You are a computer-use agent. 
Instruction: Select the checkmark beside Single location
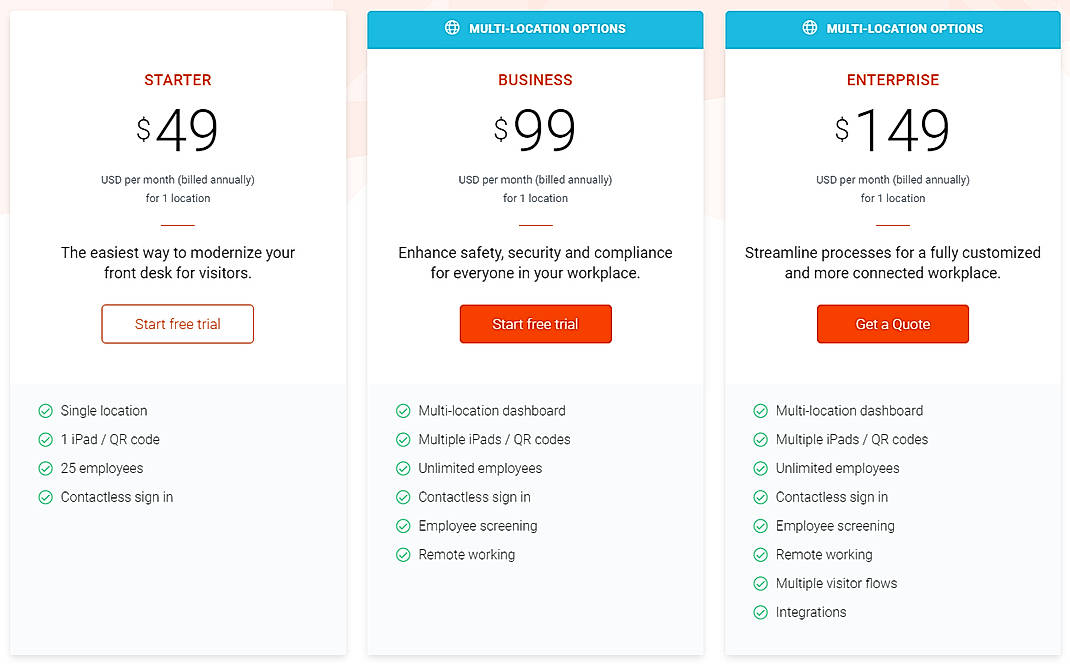click(45, 410)
